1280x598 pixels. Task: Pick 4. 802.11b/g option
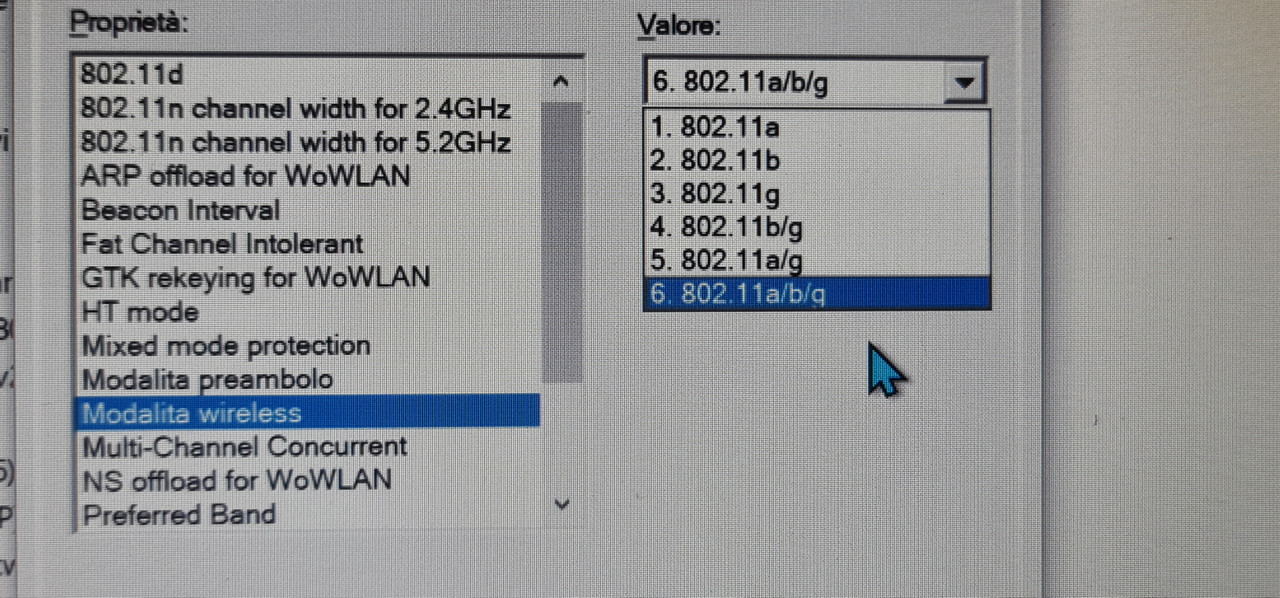[x=817, y=228]
